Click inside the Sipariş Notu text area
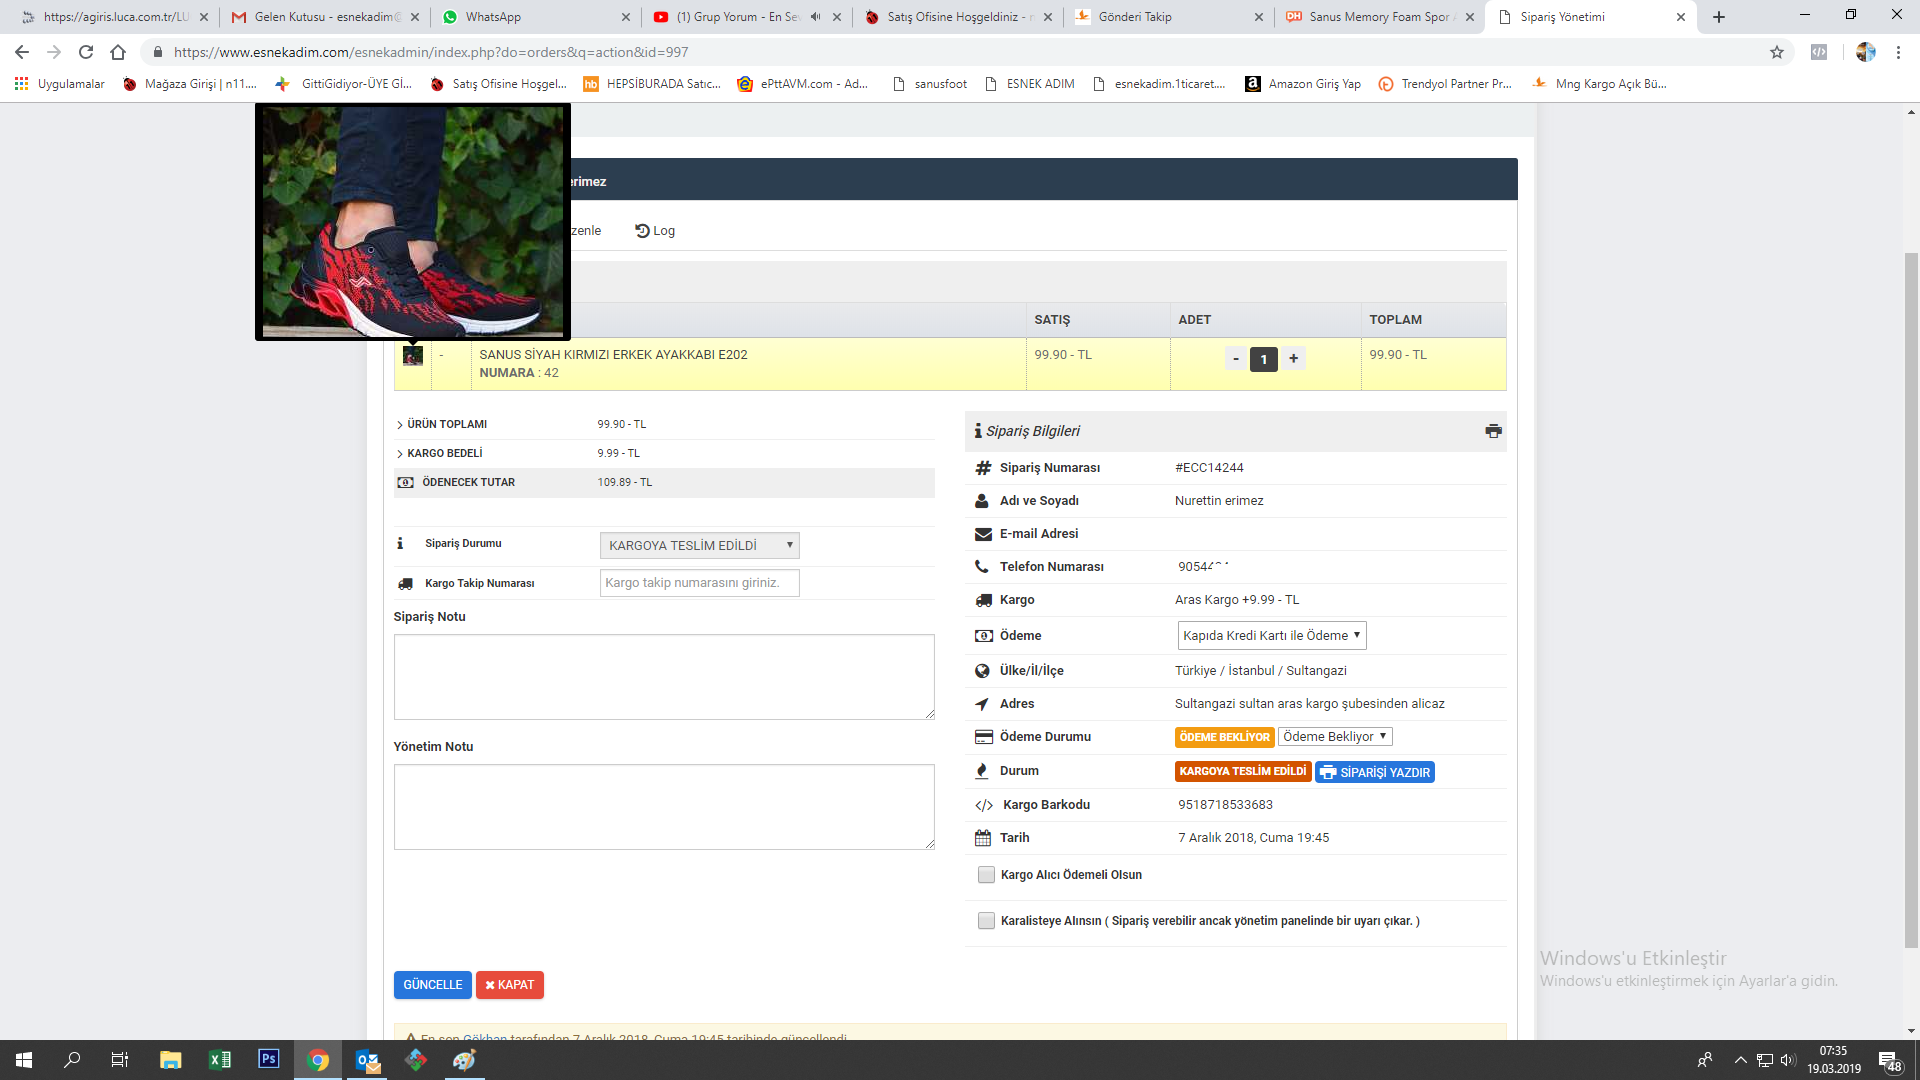 [664, 677]
